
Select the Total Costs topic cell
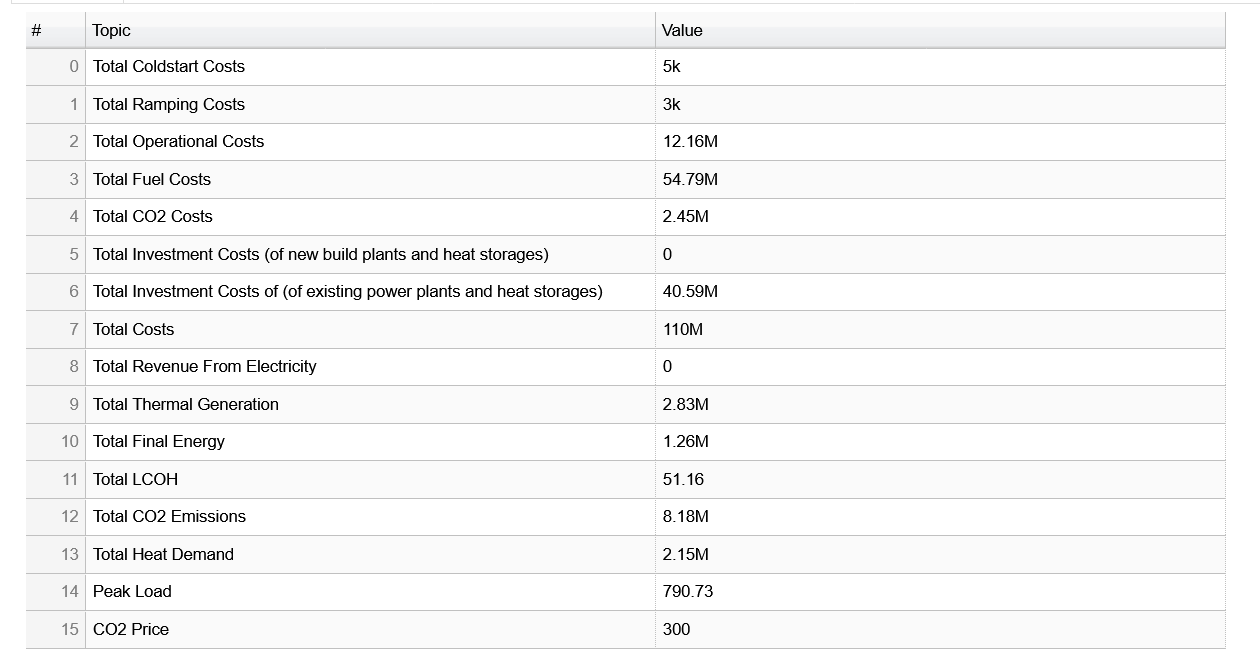(370, 329)
